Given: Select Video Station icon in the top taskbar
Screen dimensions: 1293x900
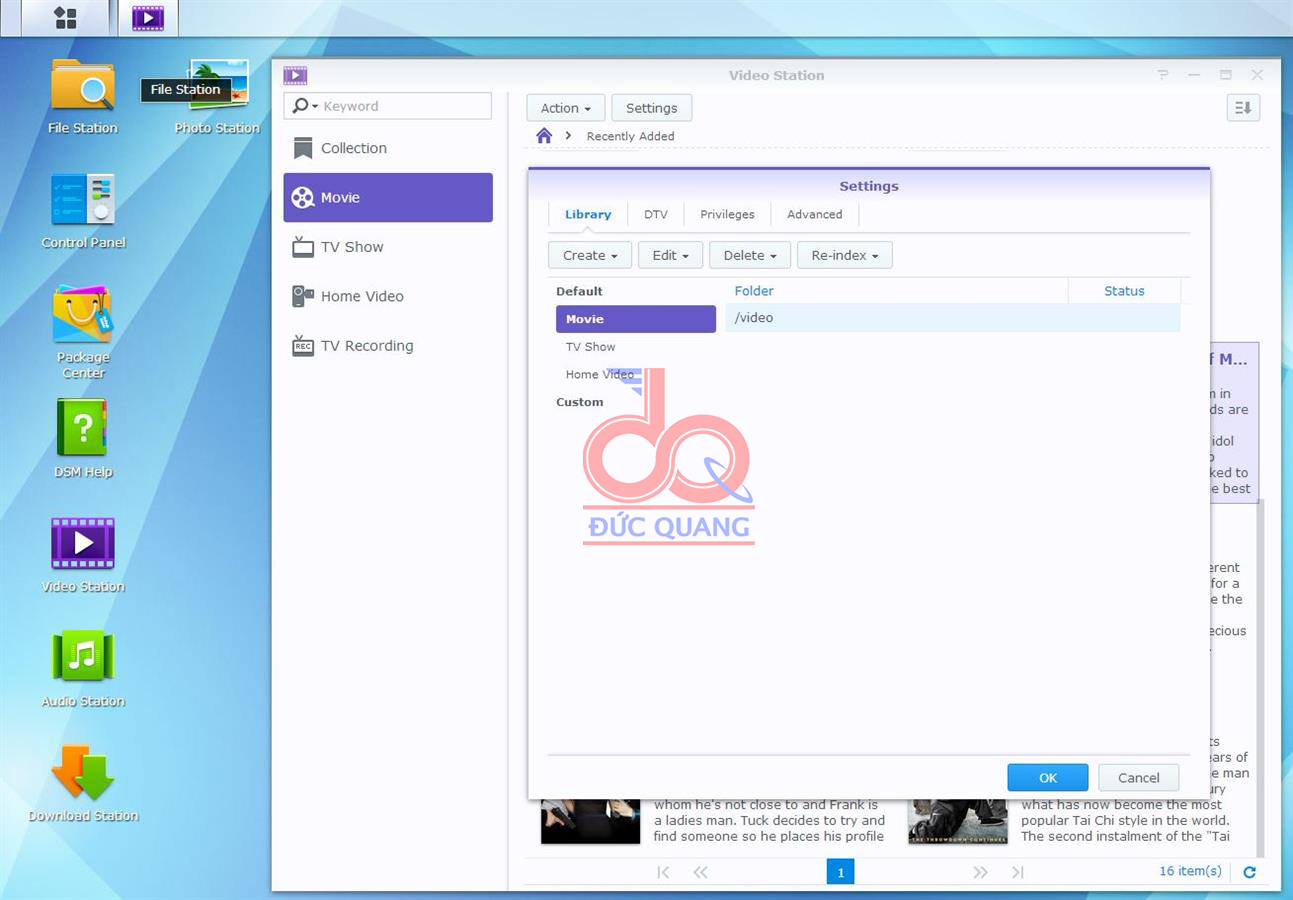Looking at the screenshot, I should (148, 18).
